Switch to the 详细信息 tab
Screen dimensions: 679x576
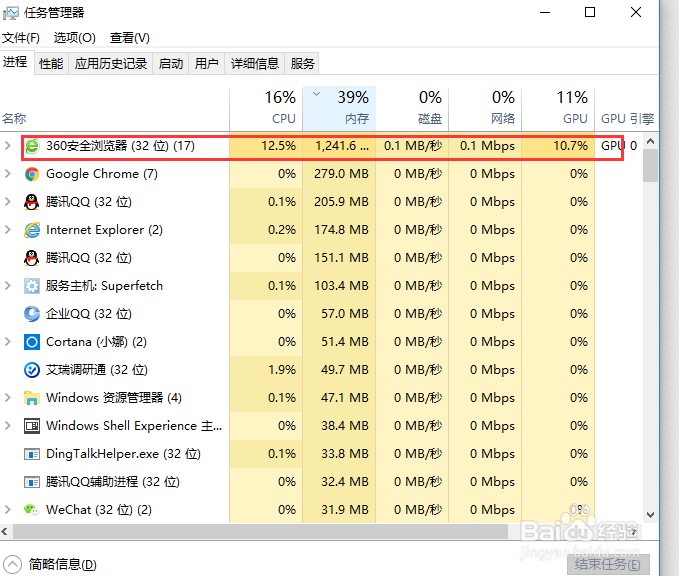[x=255, y=64]
